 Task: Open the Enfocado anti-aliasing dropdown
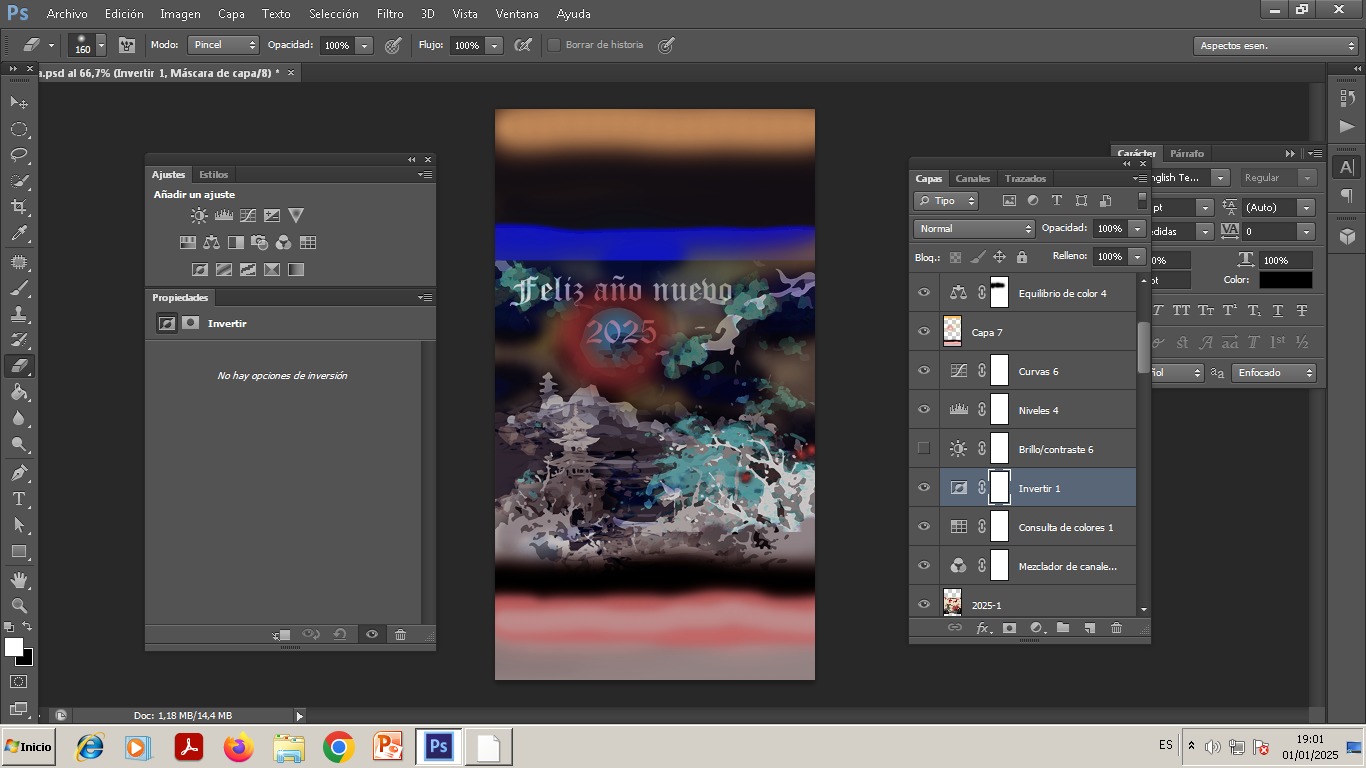(1274, 373)
